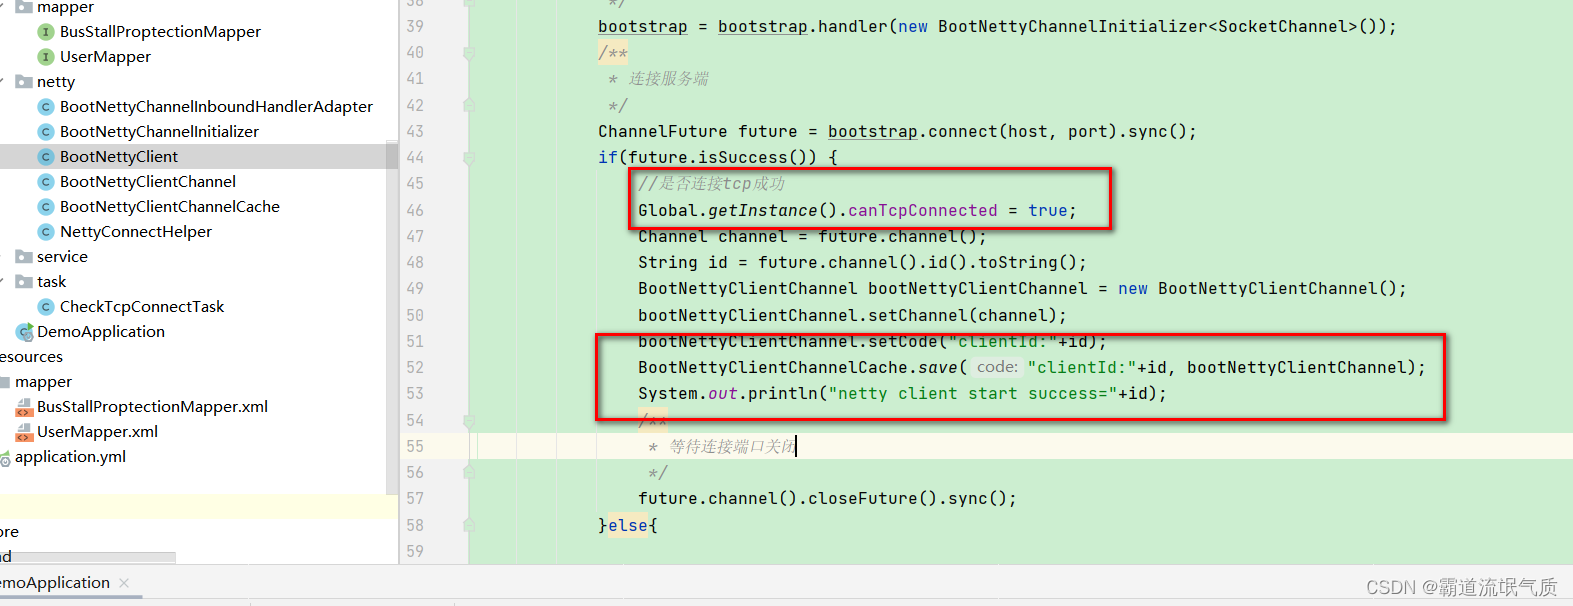The height and width of the screenshot is (606, 1573).
Task: Click the UserMapper interface icon
Action: click(45, 57)
